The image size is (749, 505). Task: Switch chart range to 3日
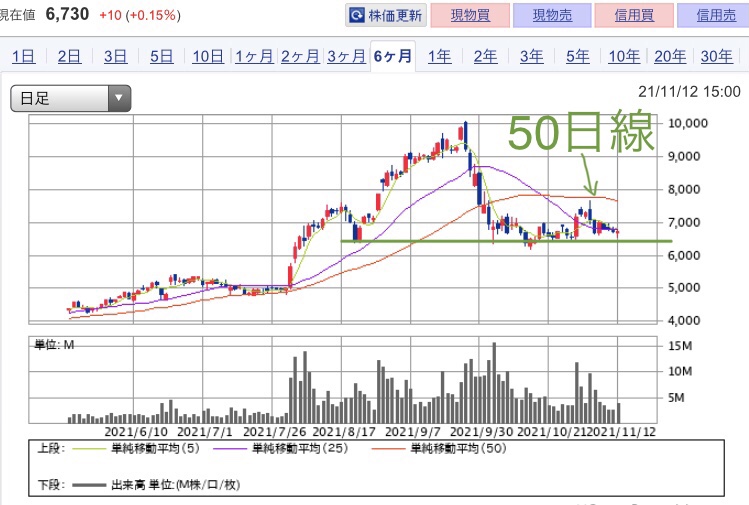(116, 56)
